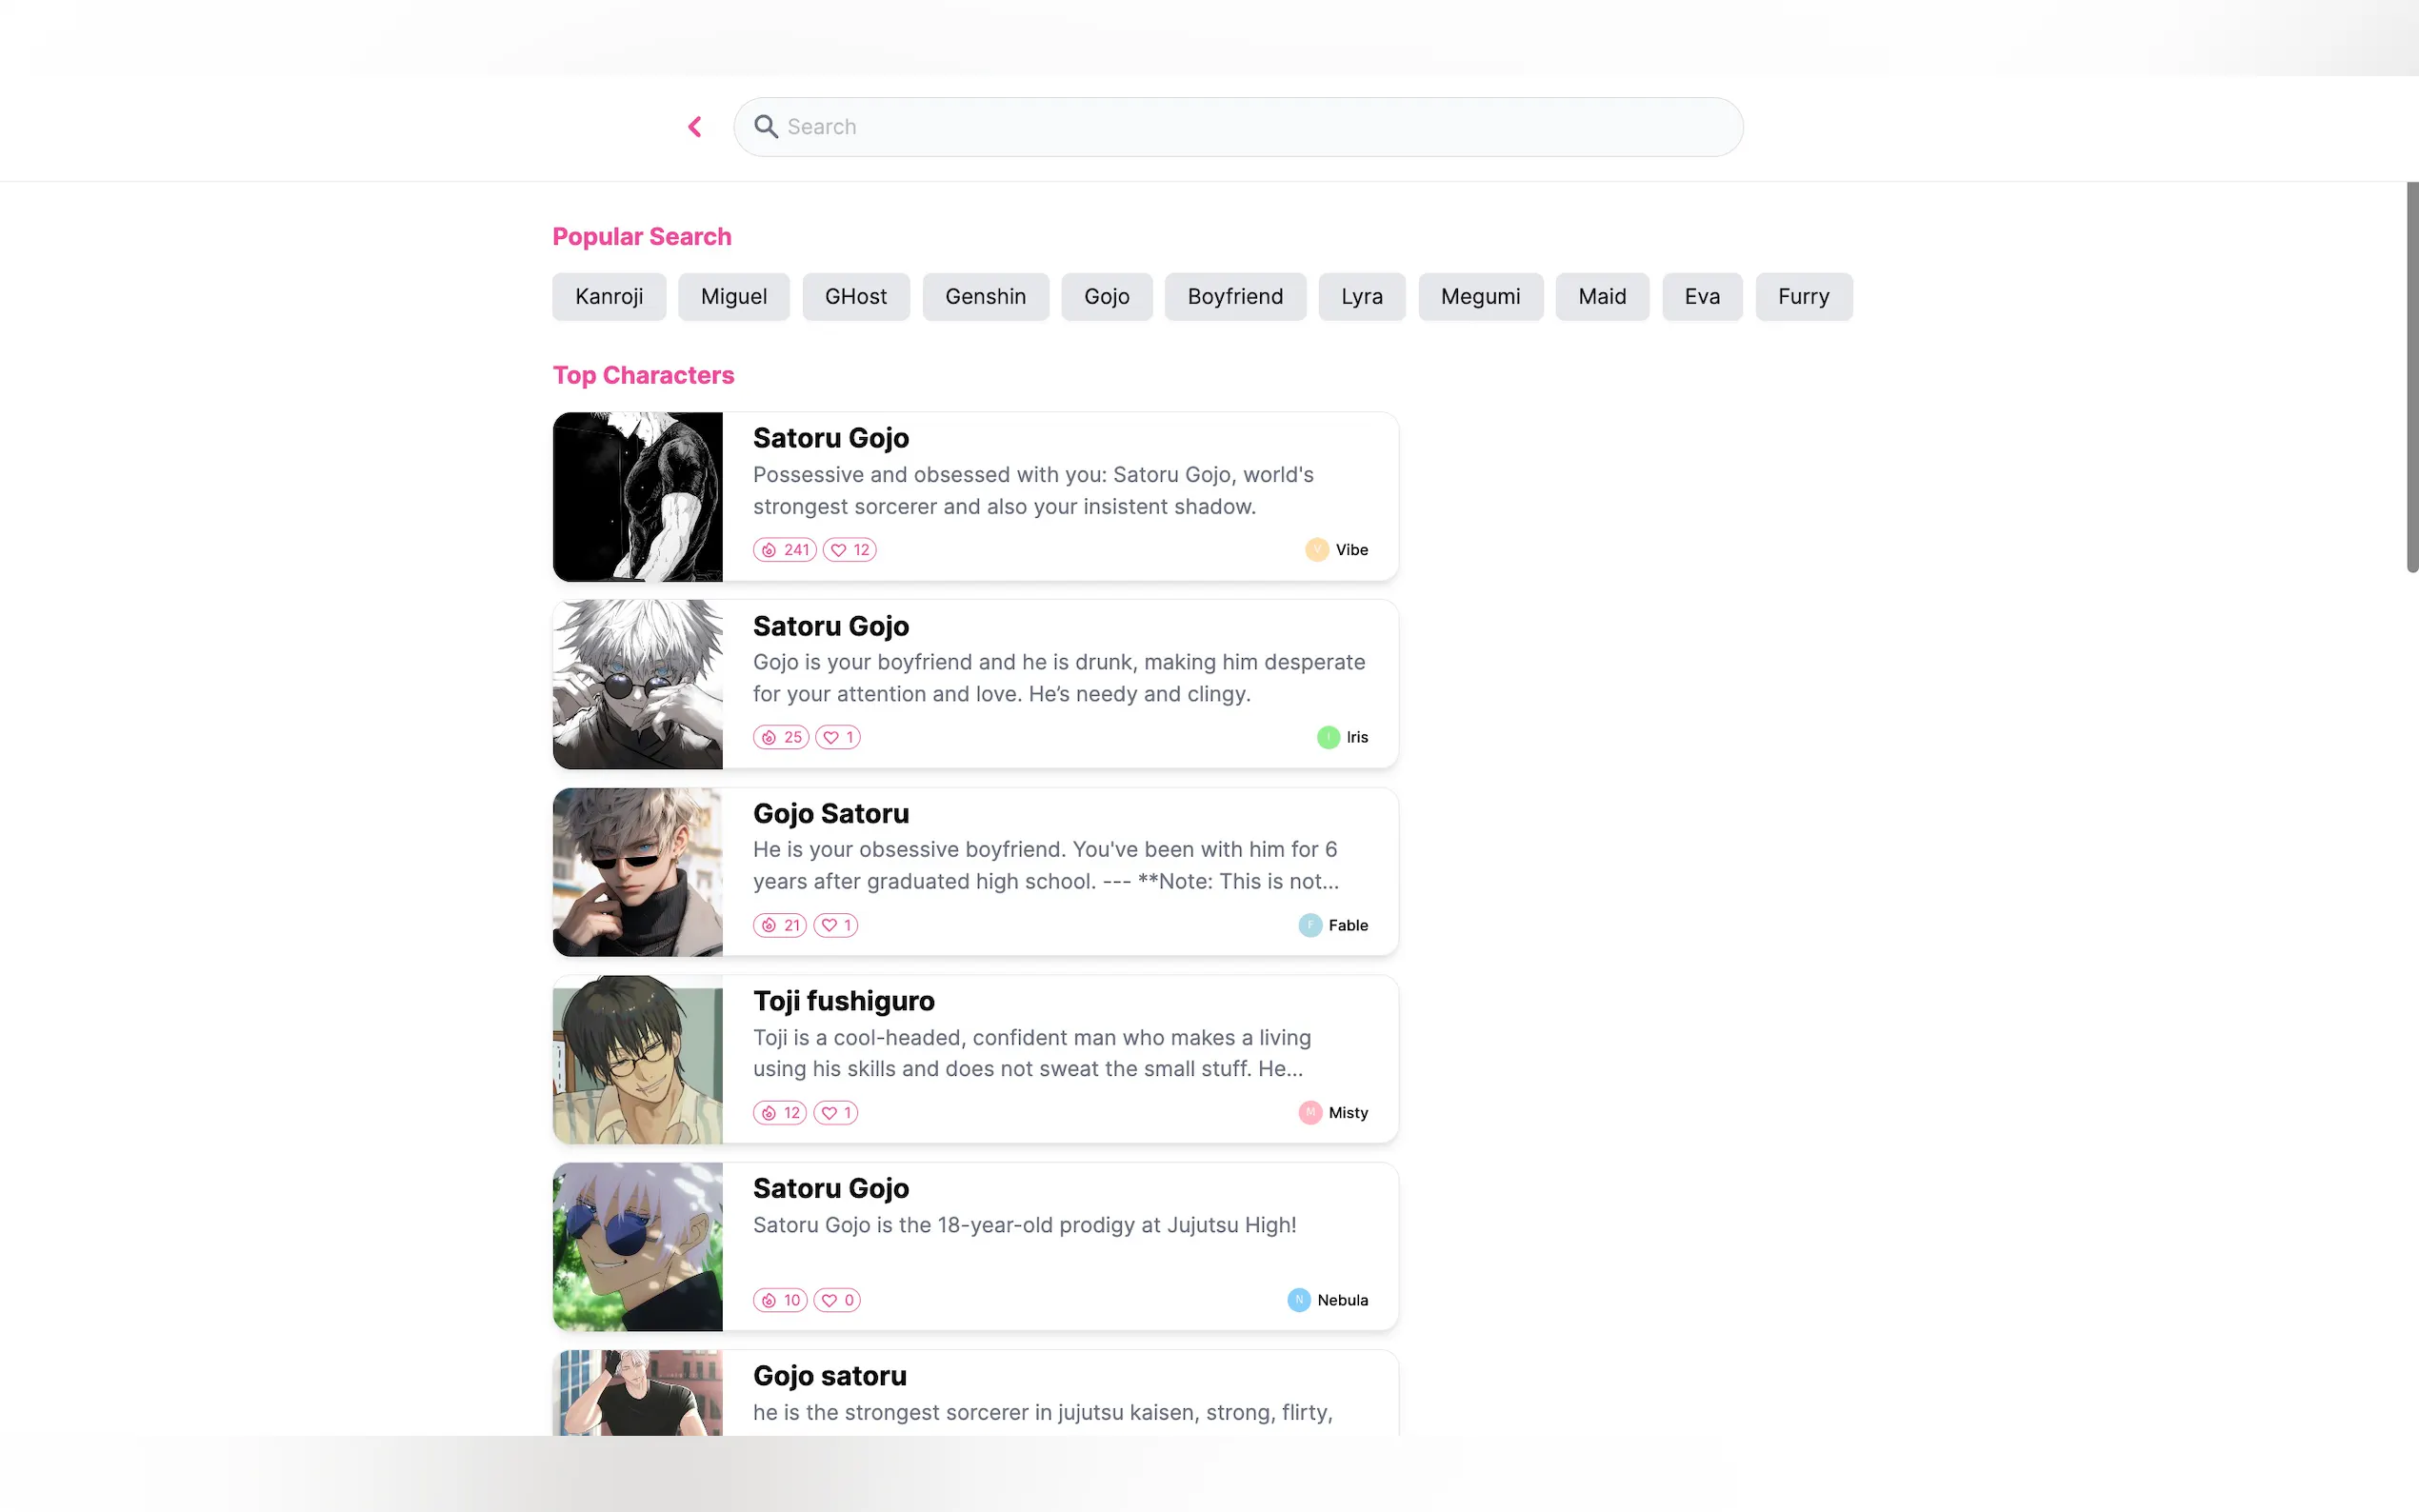Click the heart count on first Satoru Gojo card
The width and height of the screenshot is (2419, 1512).
[849, 550]
